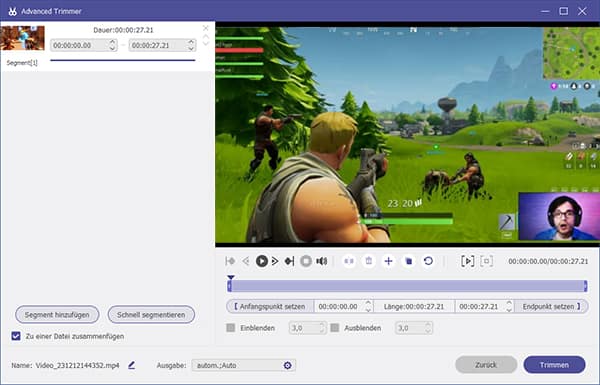Click the Dauer:00:00:27.21 text
Image resolution: width=600 pixels, height=385 pixels.
pyautogui.click(x=123, y=30)
